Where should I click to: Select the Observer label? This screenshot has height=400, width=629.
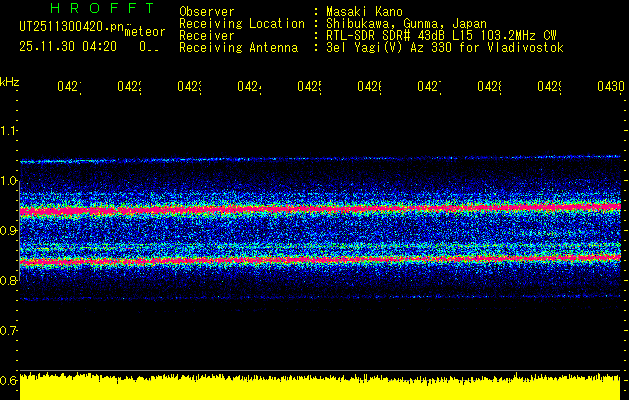[x=207, y=11]
